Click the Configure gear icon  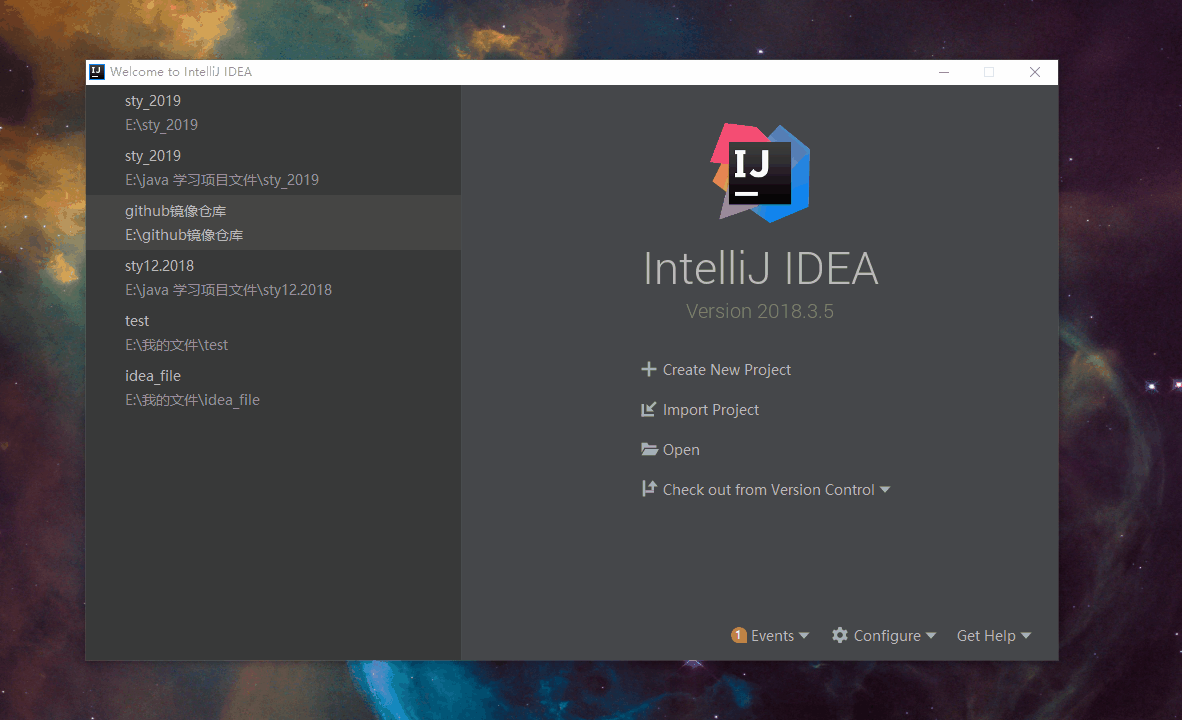point(840,635)
